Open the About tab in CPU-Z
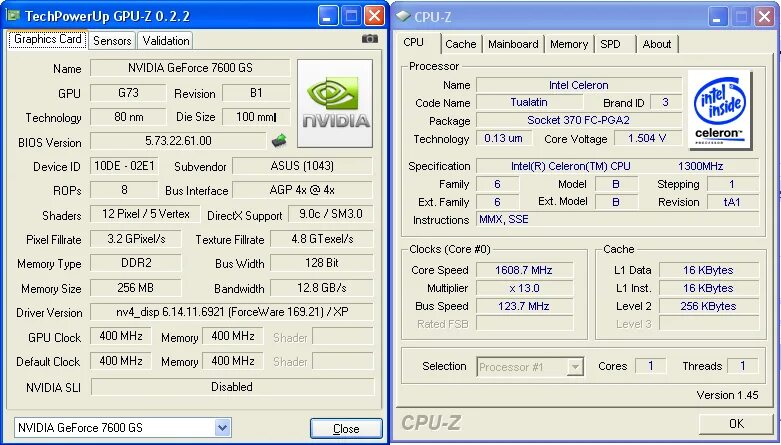The height and width of the screenshot is (445, 781). click(x=656, y=44)
